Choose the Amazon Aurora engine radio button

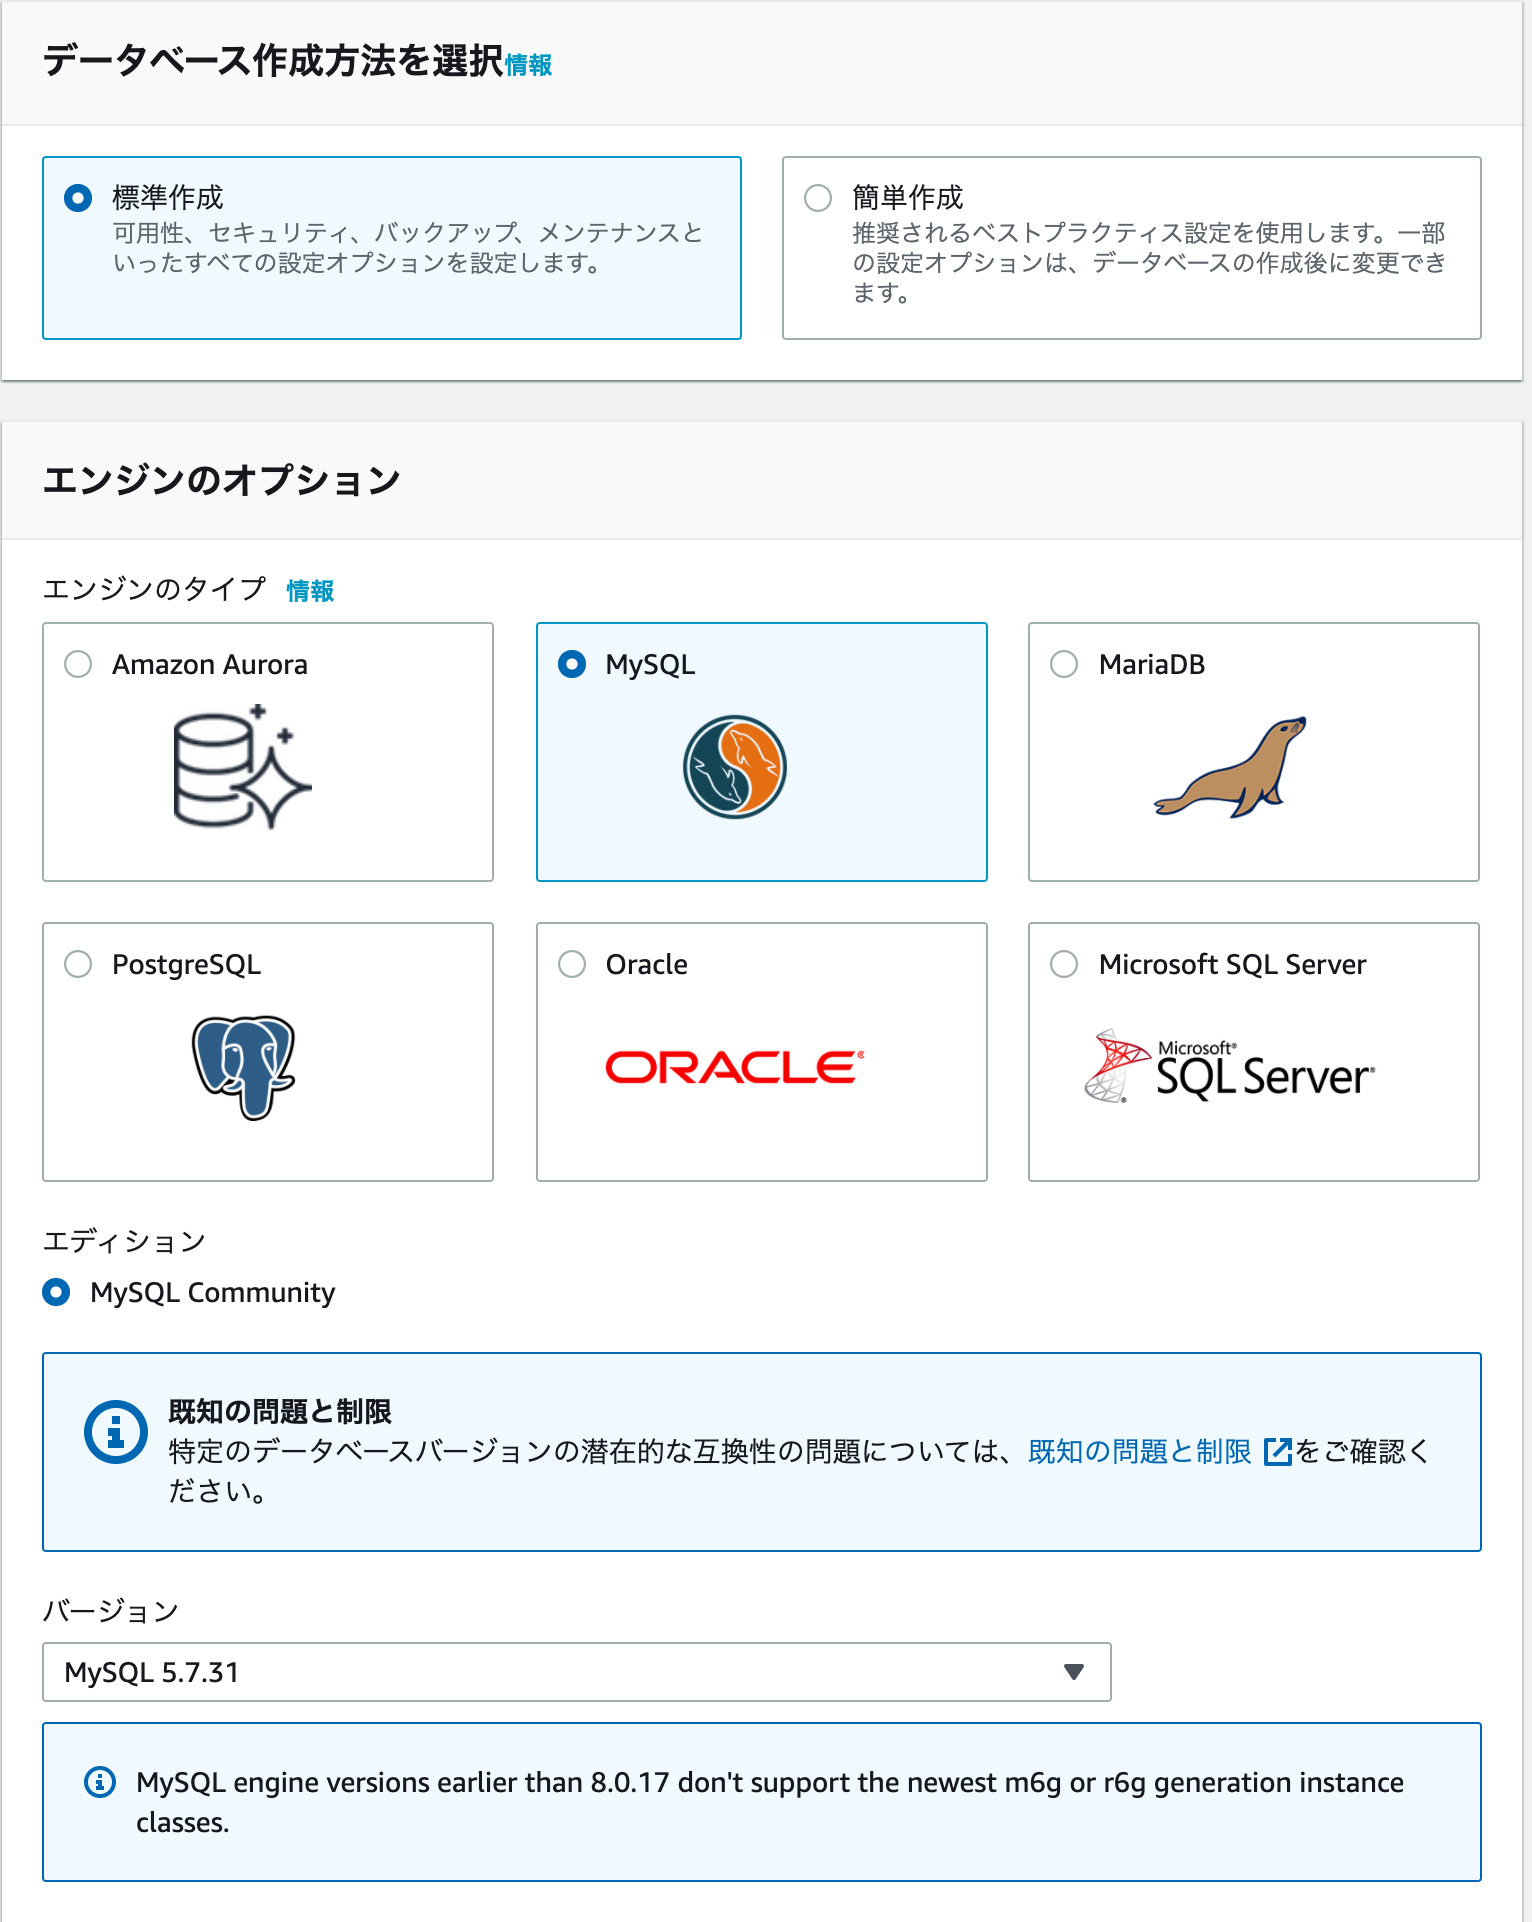coord(78,664)
